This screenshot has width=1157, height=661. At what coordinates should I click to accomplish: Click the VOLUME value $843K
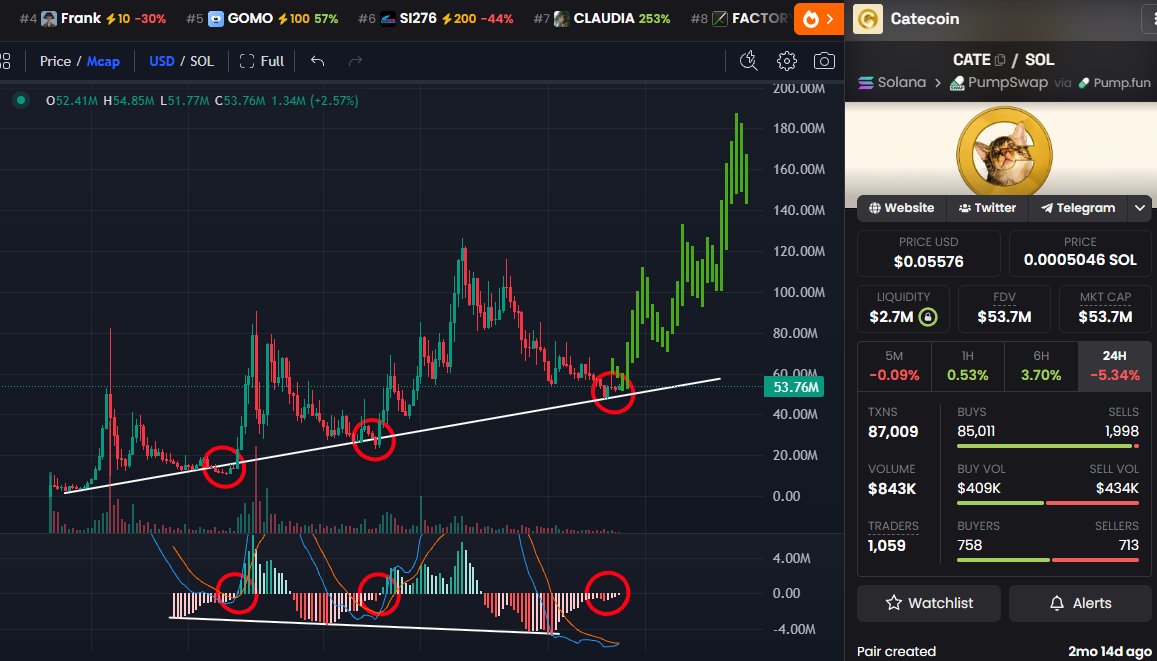tap(892, 488)
